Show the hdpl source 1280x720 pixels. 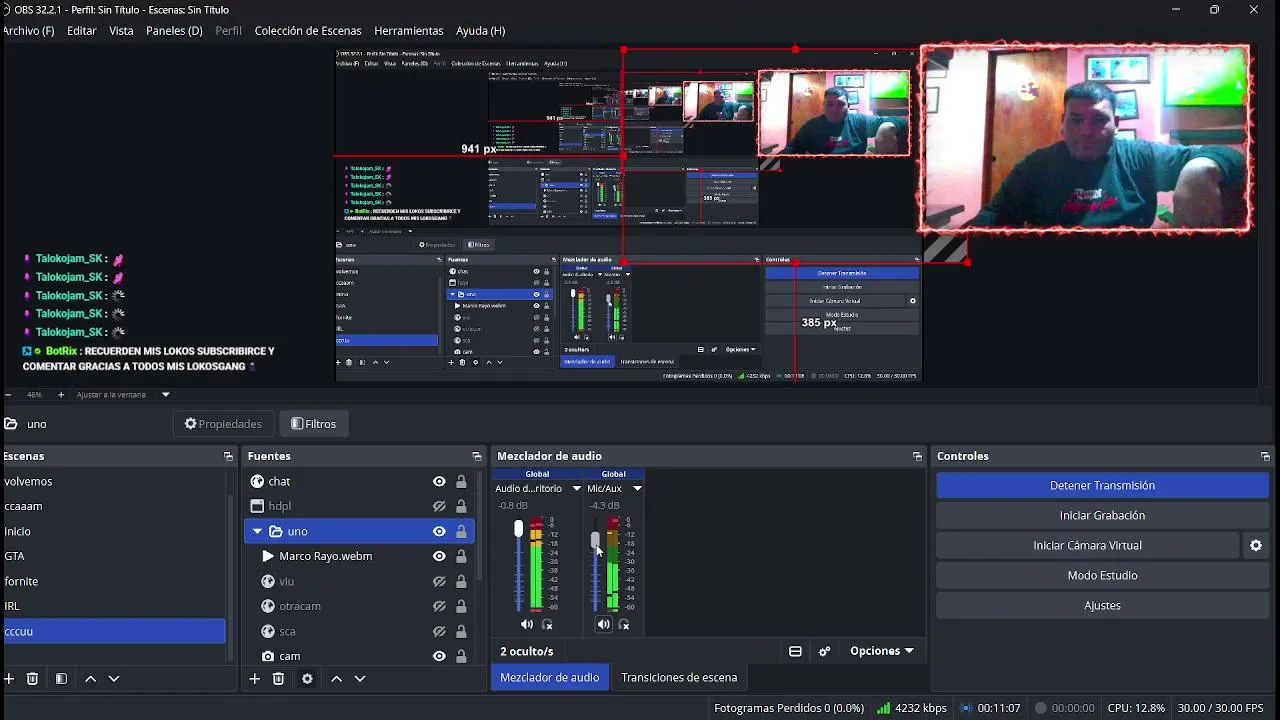click(x=439, y=506)
